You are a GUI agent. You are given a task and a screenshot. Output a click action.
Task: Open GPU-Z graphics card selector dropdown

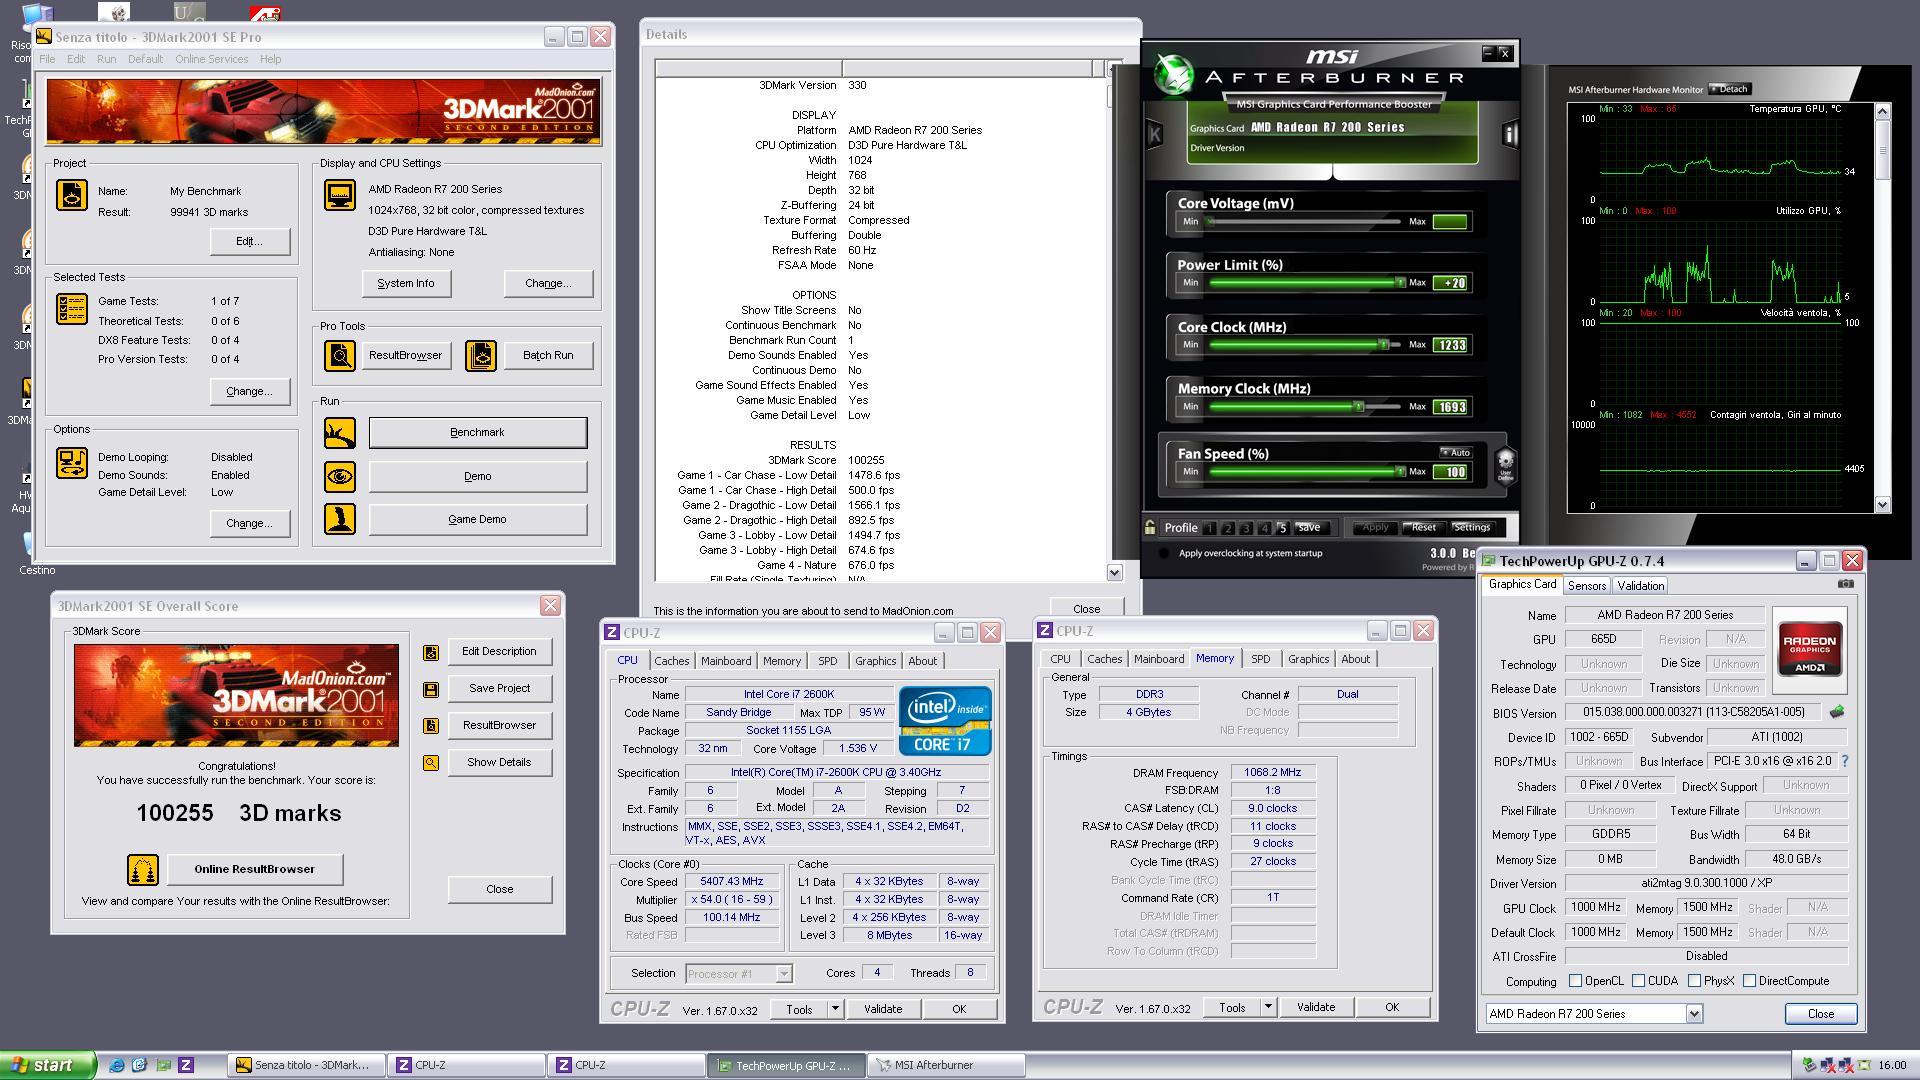coord(1694,1014)
